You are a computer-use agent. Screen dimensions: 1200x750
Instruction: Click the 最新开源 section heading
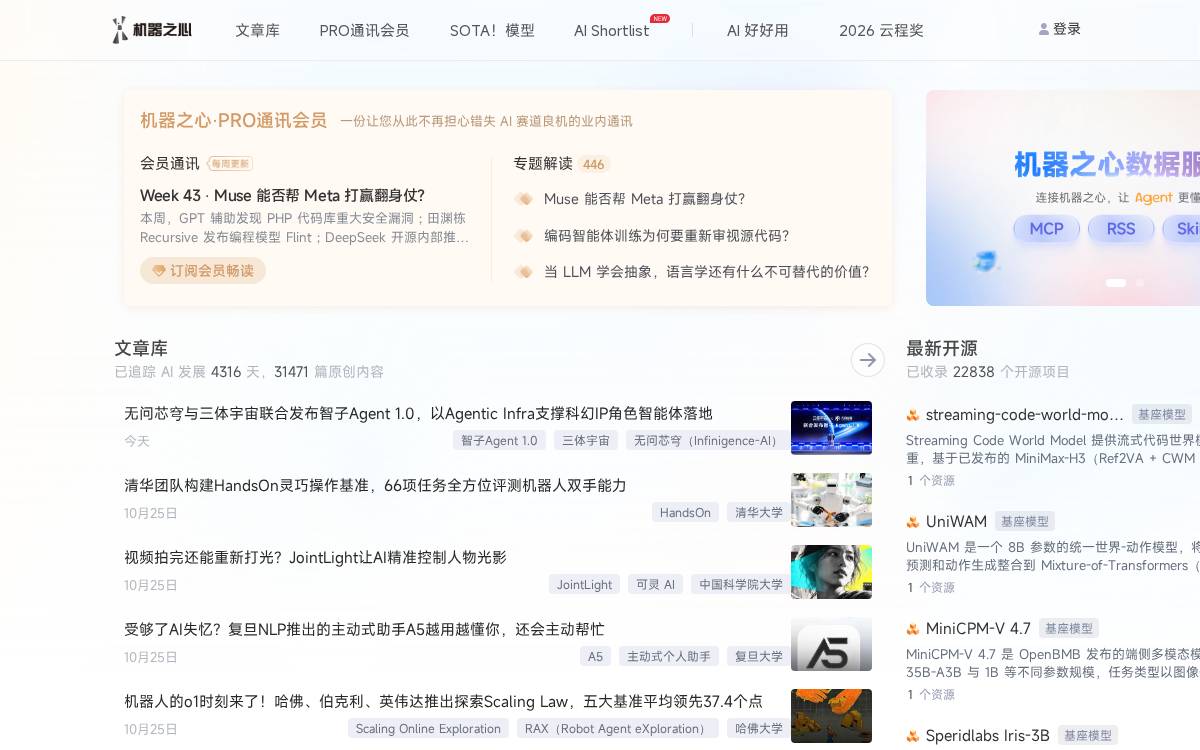942,348
